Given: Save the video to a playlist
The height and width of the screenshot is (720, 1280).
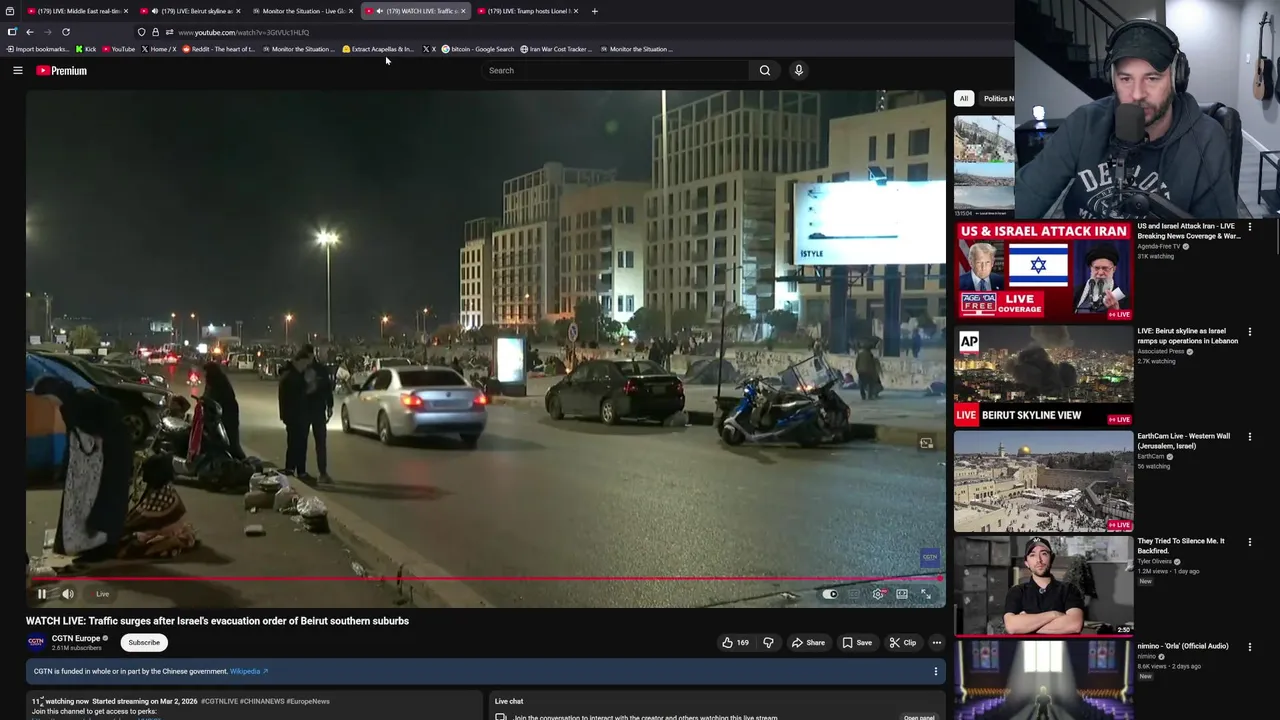Looking at the screenshot, I should point(857,643).
